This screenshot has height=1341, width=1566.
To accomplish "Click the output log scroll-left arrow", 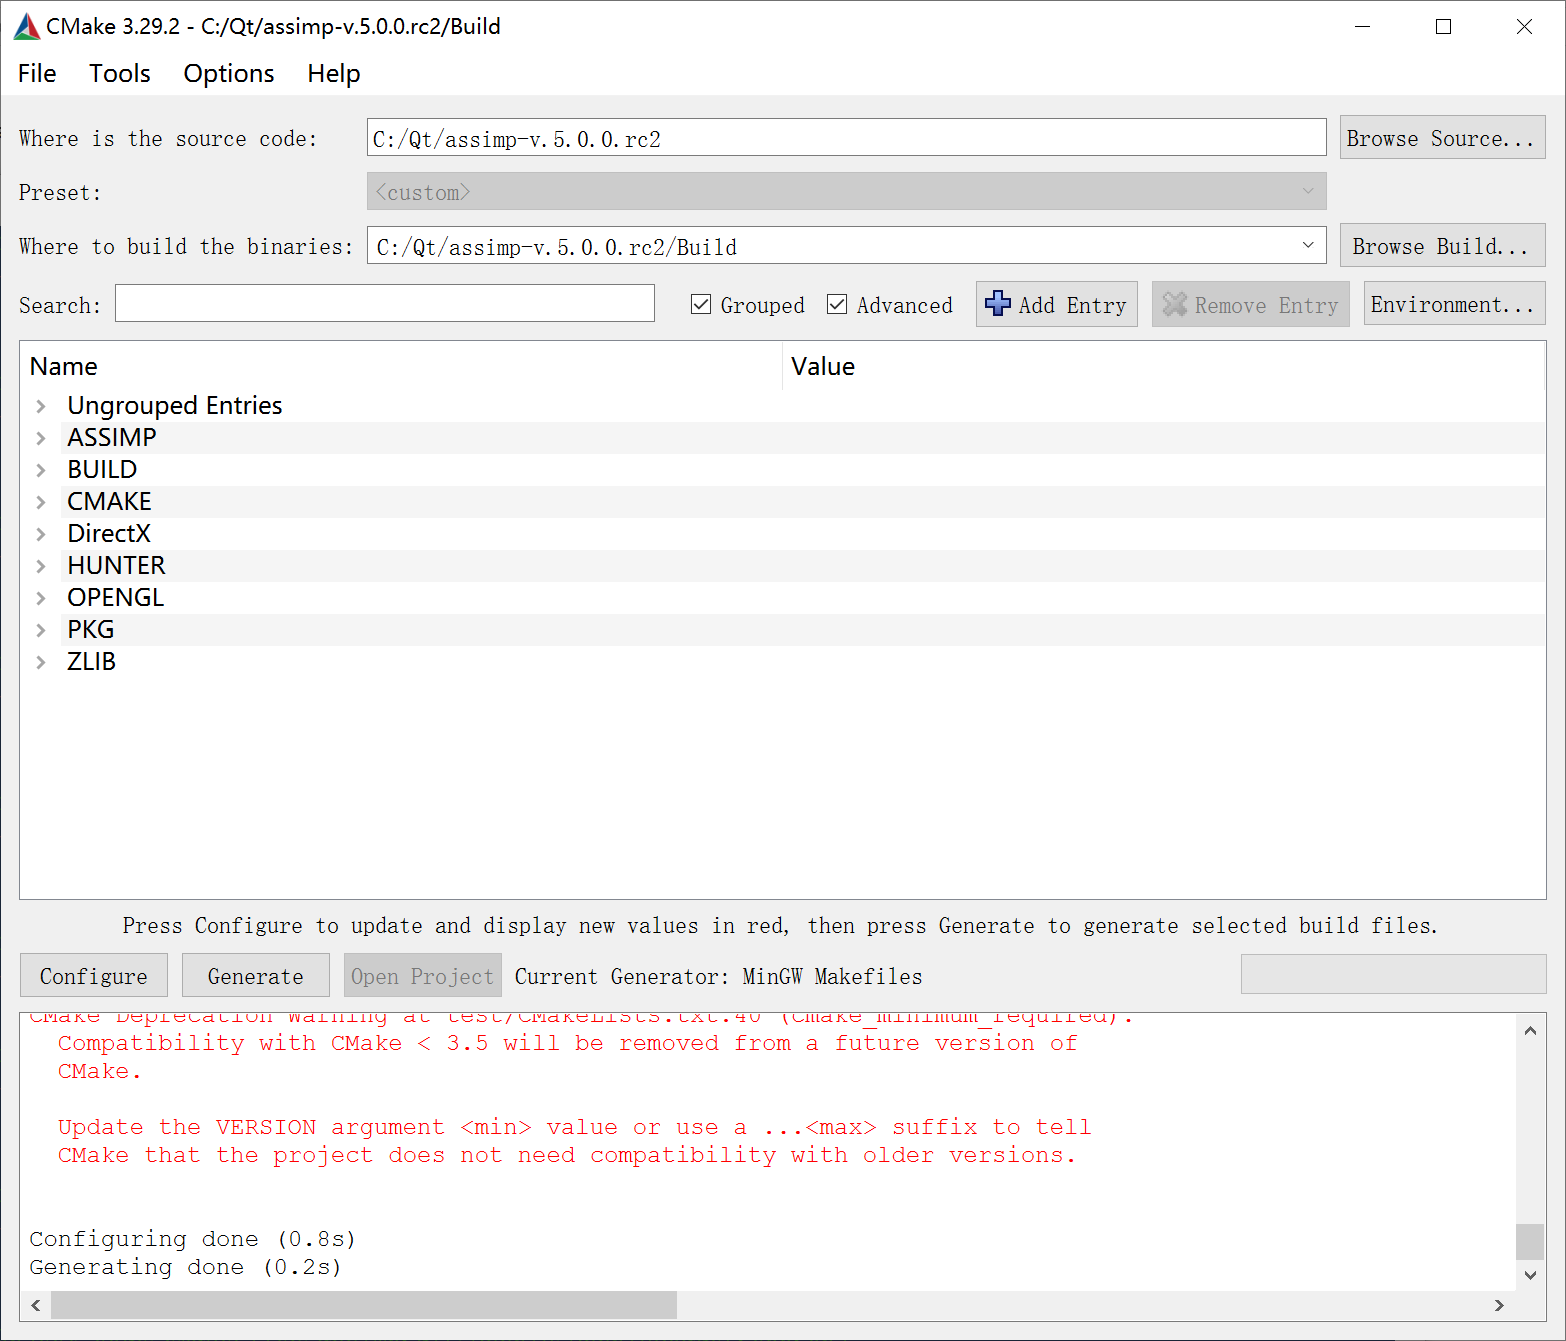I will pos(36,1305).
